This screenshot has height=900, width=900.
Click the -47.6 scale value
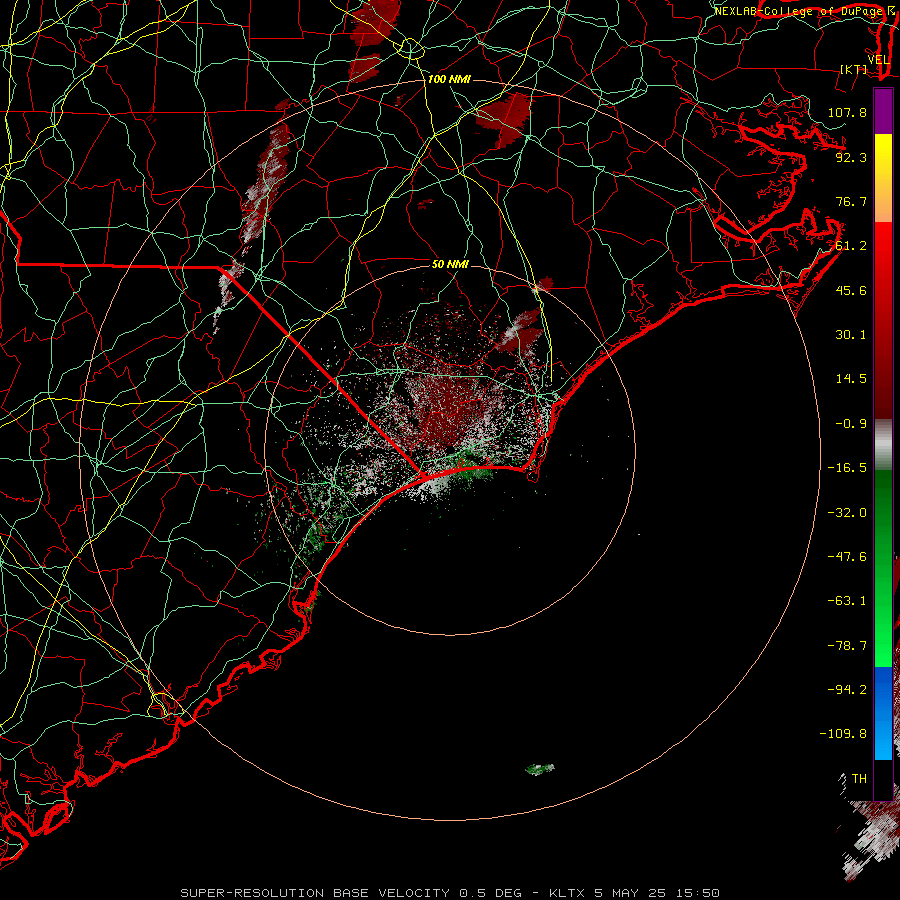[x=847, y=557]
